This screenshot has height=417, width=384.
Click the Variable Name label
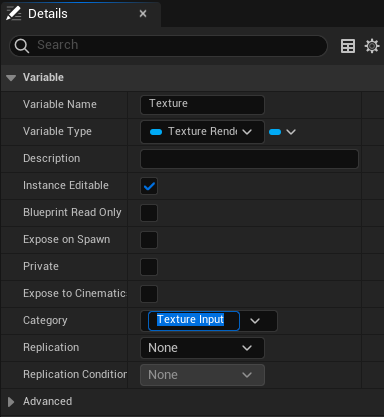60,104
